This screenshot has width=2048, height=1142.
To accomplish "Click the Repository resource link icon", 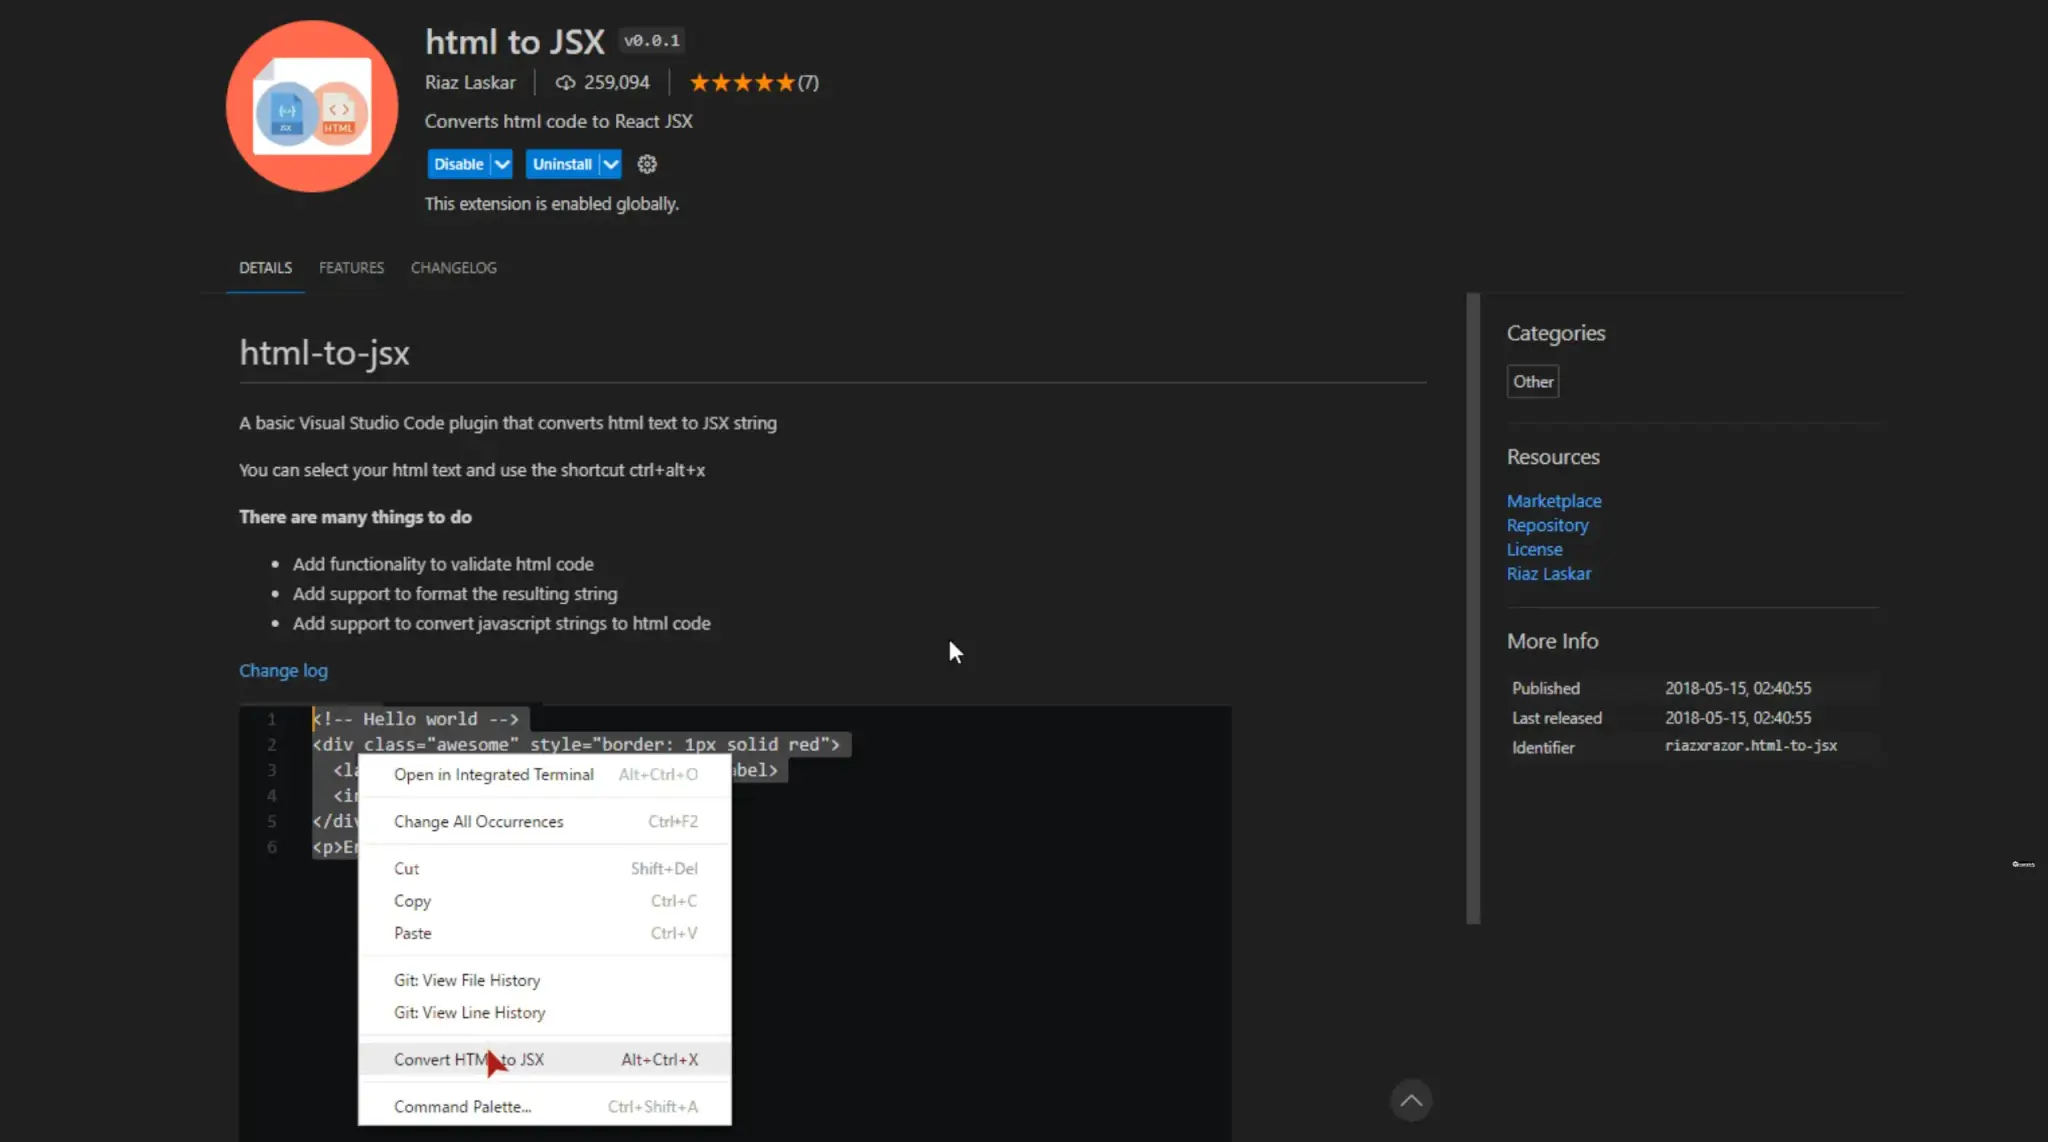I will tap(1546, 523).
